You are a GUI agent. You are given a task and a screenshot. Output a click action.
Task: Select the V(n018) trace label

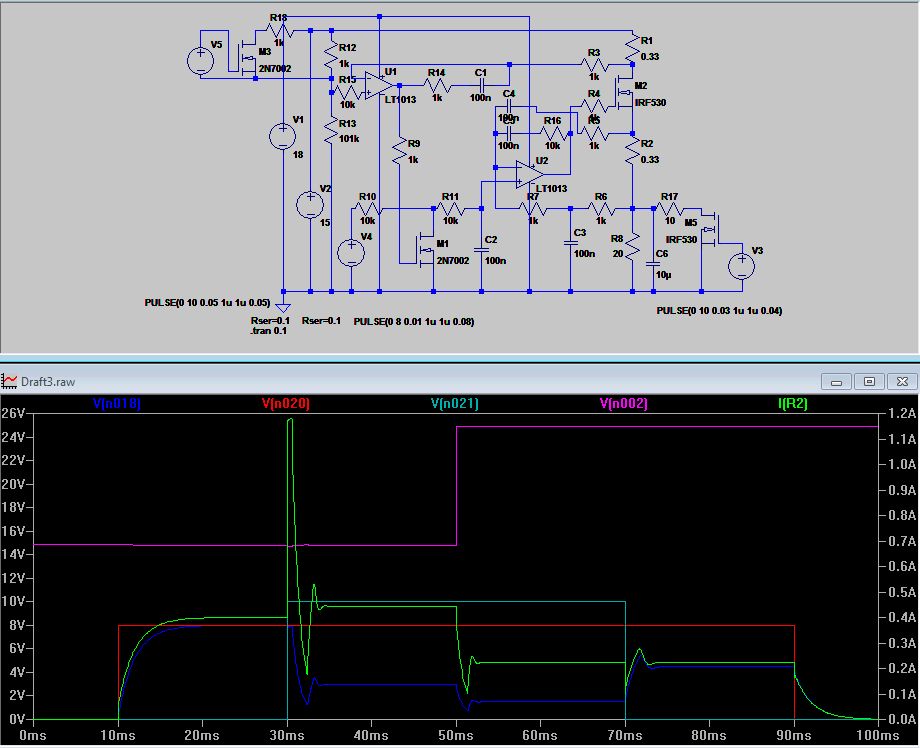point(116,403)
